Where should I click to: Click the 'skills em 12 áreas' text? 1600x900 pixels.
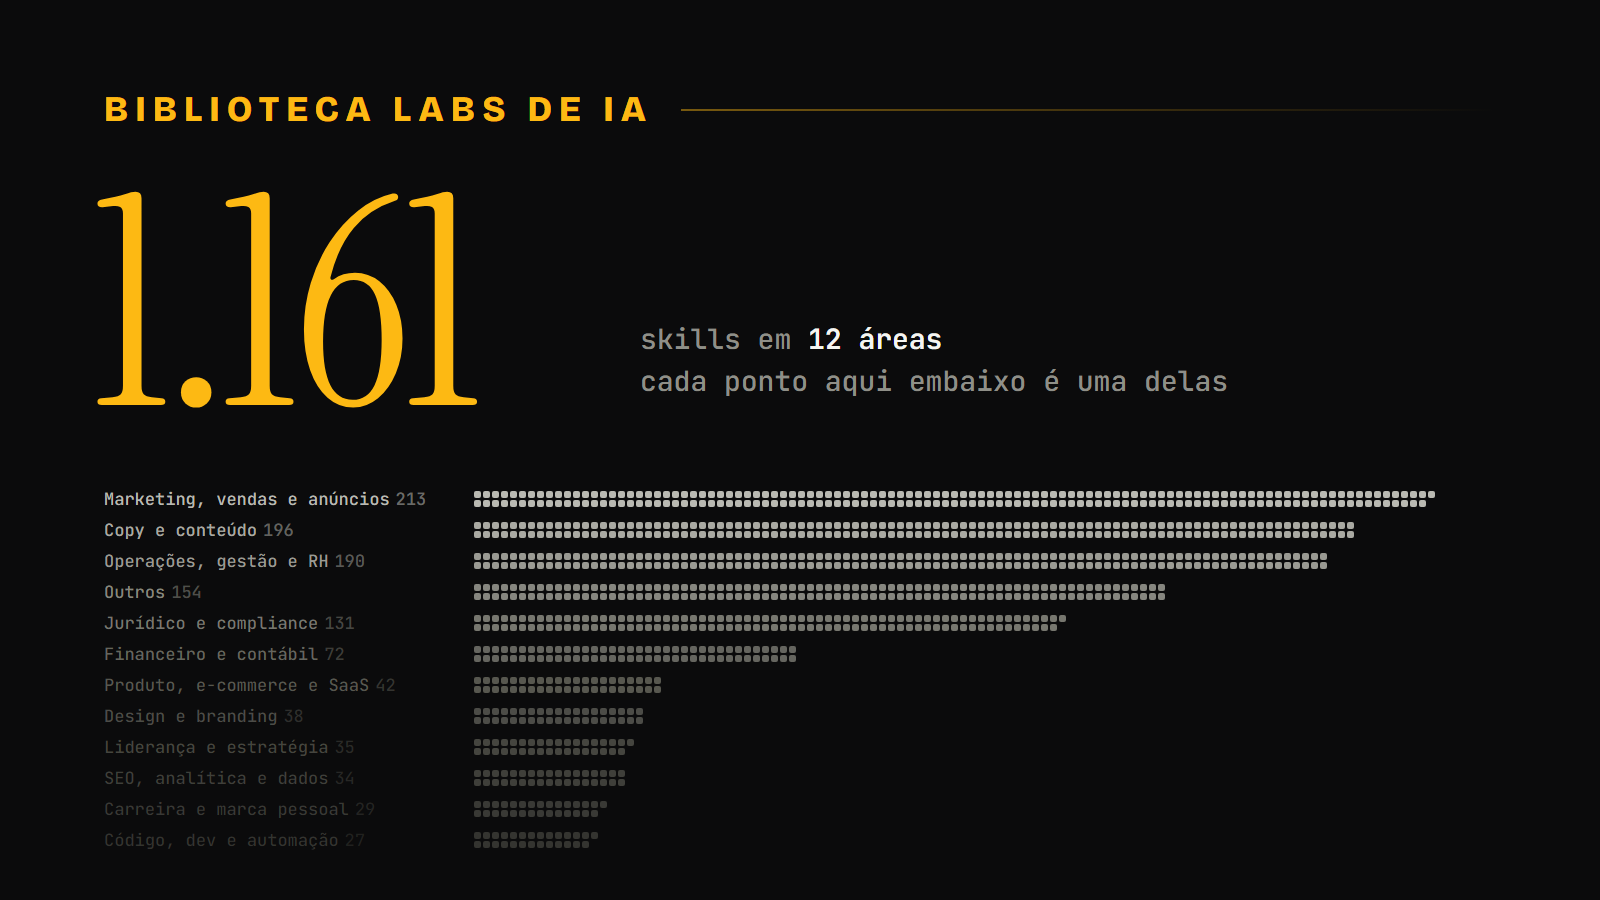point(791,340)
